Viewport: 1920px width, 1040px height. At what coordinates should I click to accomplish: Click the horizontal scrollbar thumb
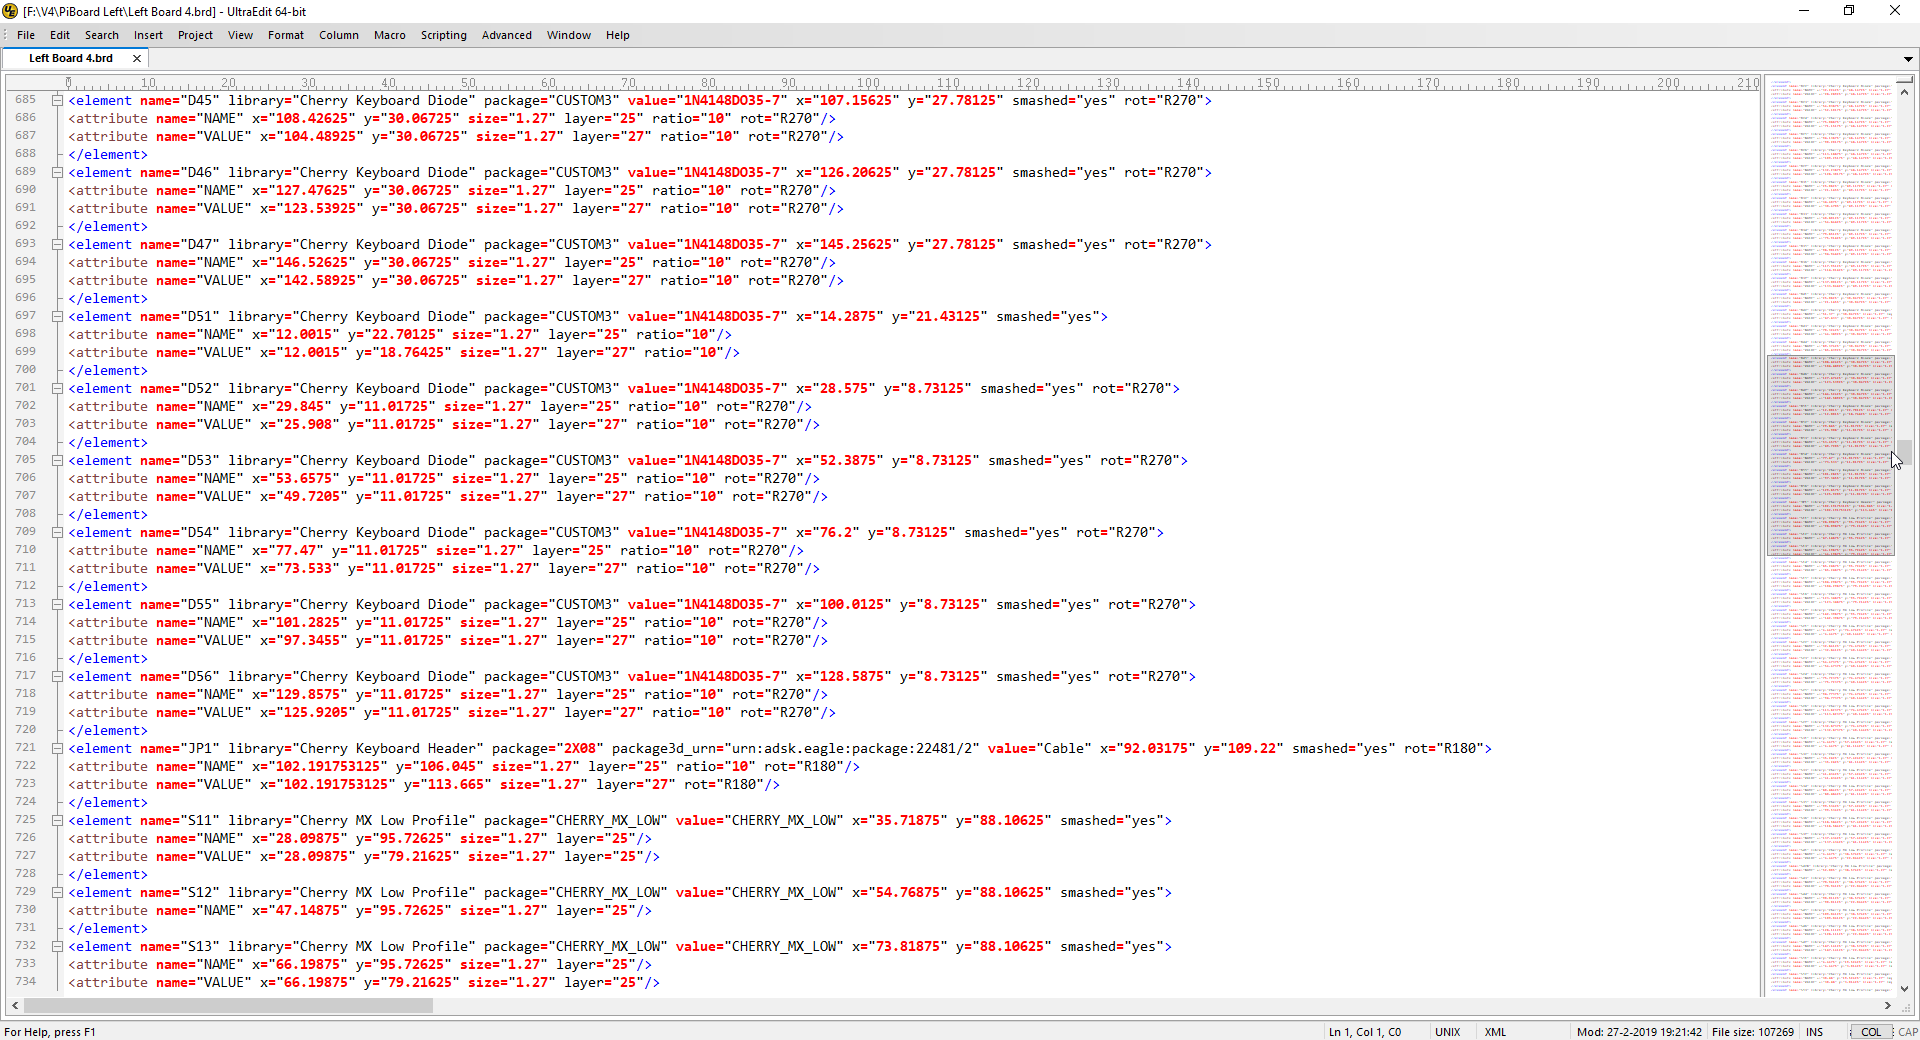pos(228,1006)
